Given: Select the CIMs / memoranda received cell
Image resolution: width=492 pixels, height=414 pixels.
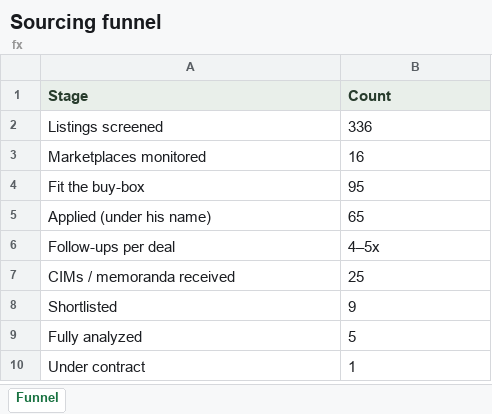Looking at the screenshot, I should pyautogui.click(x=190, y=276).
